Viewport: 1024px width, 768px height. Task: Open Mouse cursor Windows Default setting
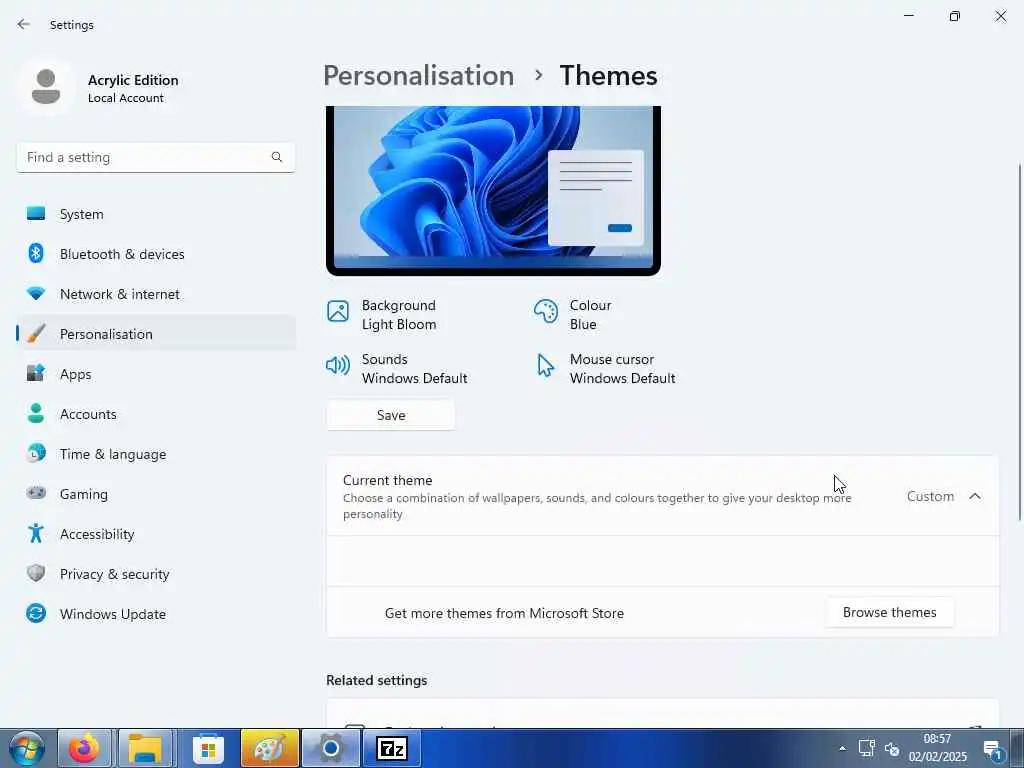tap(605, 368)
